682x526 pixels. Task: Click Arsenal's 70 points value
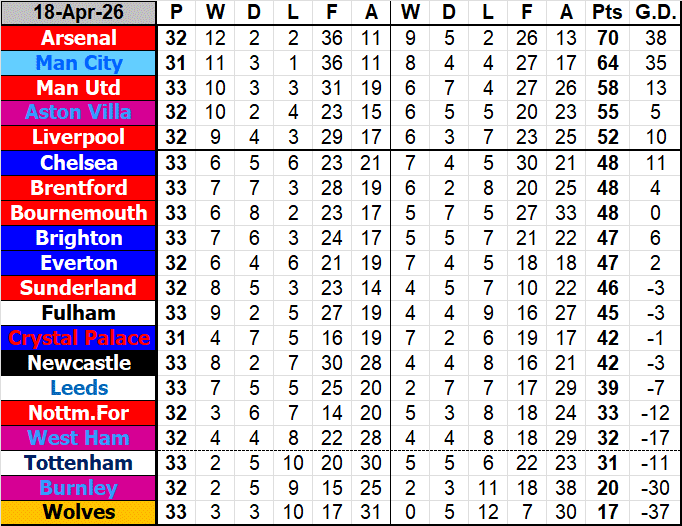(604, 38)
